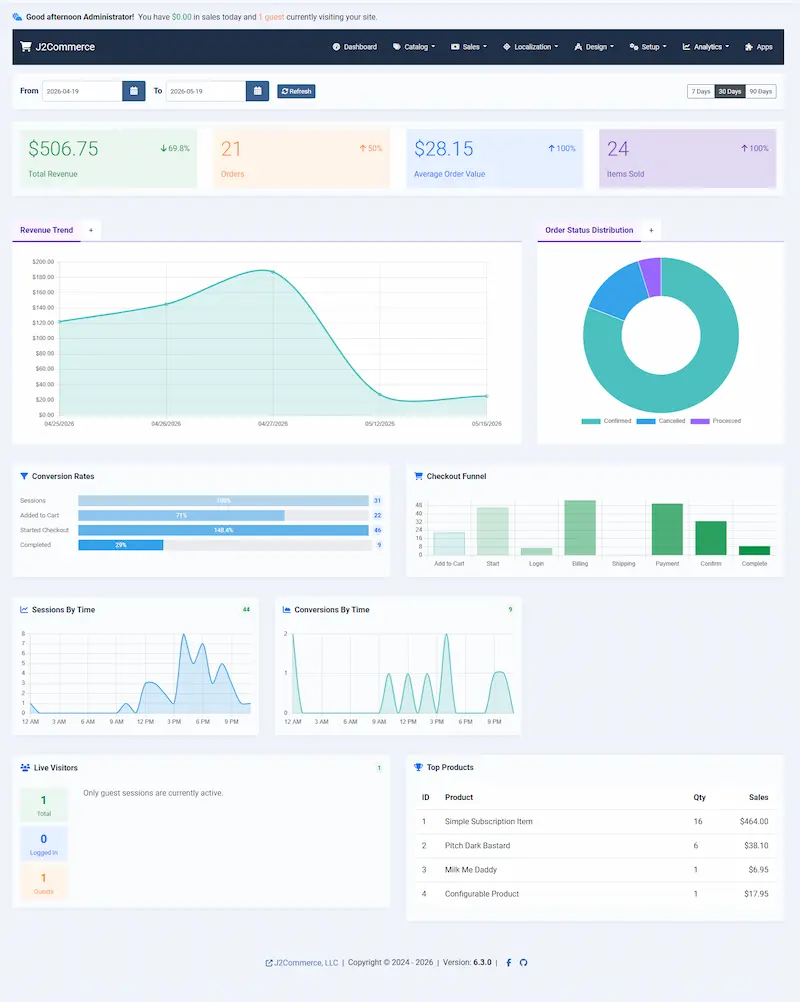Select the 90 Days range
The height and width of the screenshot is (1002, 800).
coord(760,91)
